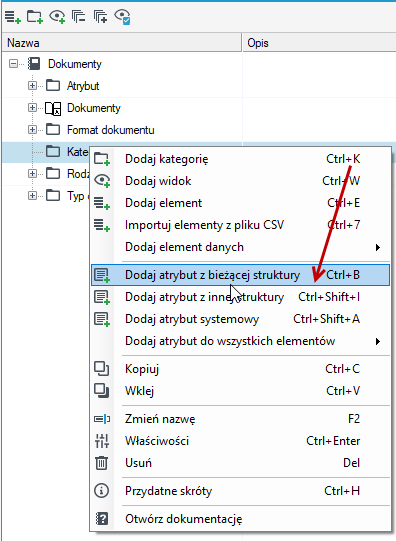Click the Ctrl+Enter shortcut text
The image size is (396, 541).
pyautogui.click(x=333, y=441)
